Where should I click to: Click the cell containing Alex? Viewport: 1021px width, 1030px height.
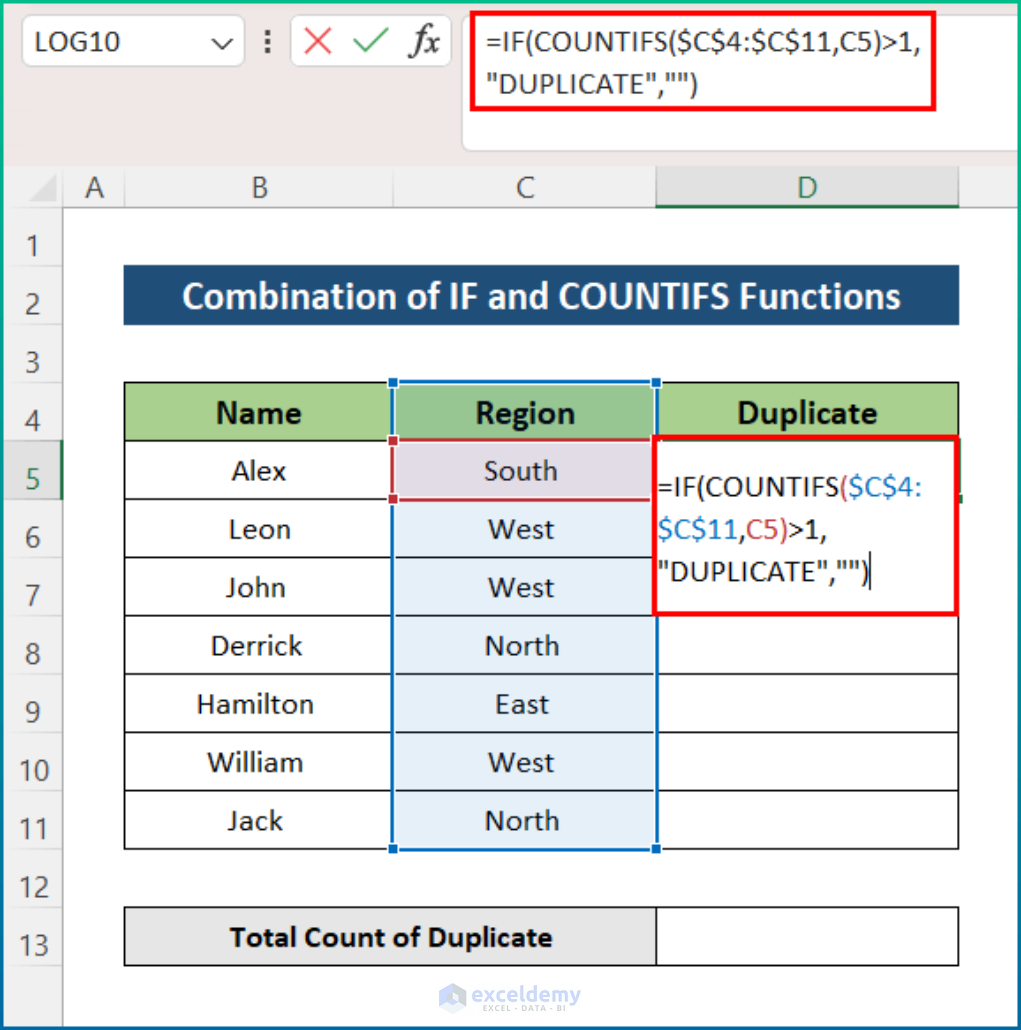tap(259, 471)
